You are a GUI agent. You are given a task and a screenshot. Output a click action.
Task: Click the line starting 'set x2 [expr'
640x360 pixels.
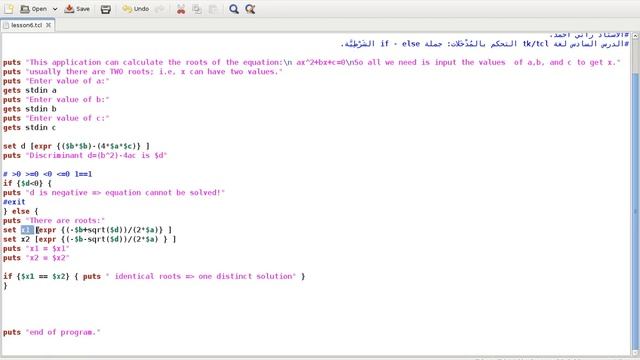pyautogui.click(x=89, y=239)
